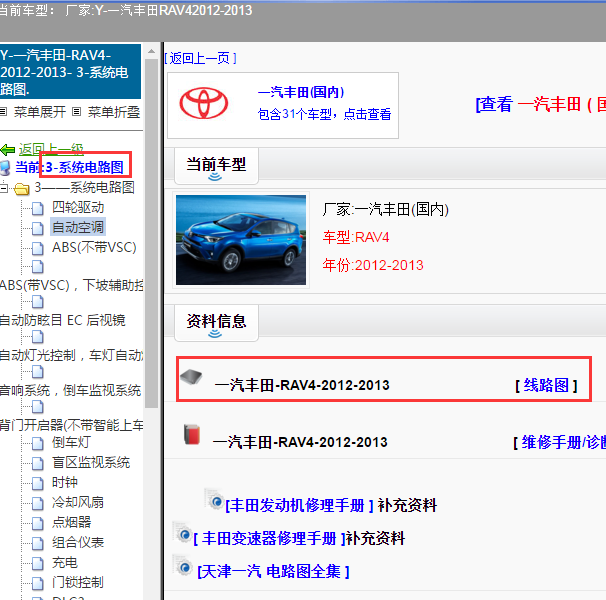
Task: Click page icon next to 充电
Action: [37, 563]
